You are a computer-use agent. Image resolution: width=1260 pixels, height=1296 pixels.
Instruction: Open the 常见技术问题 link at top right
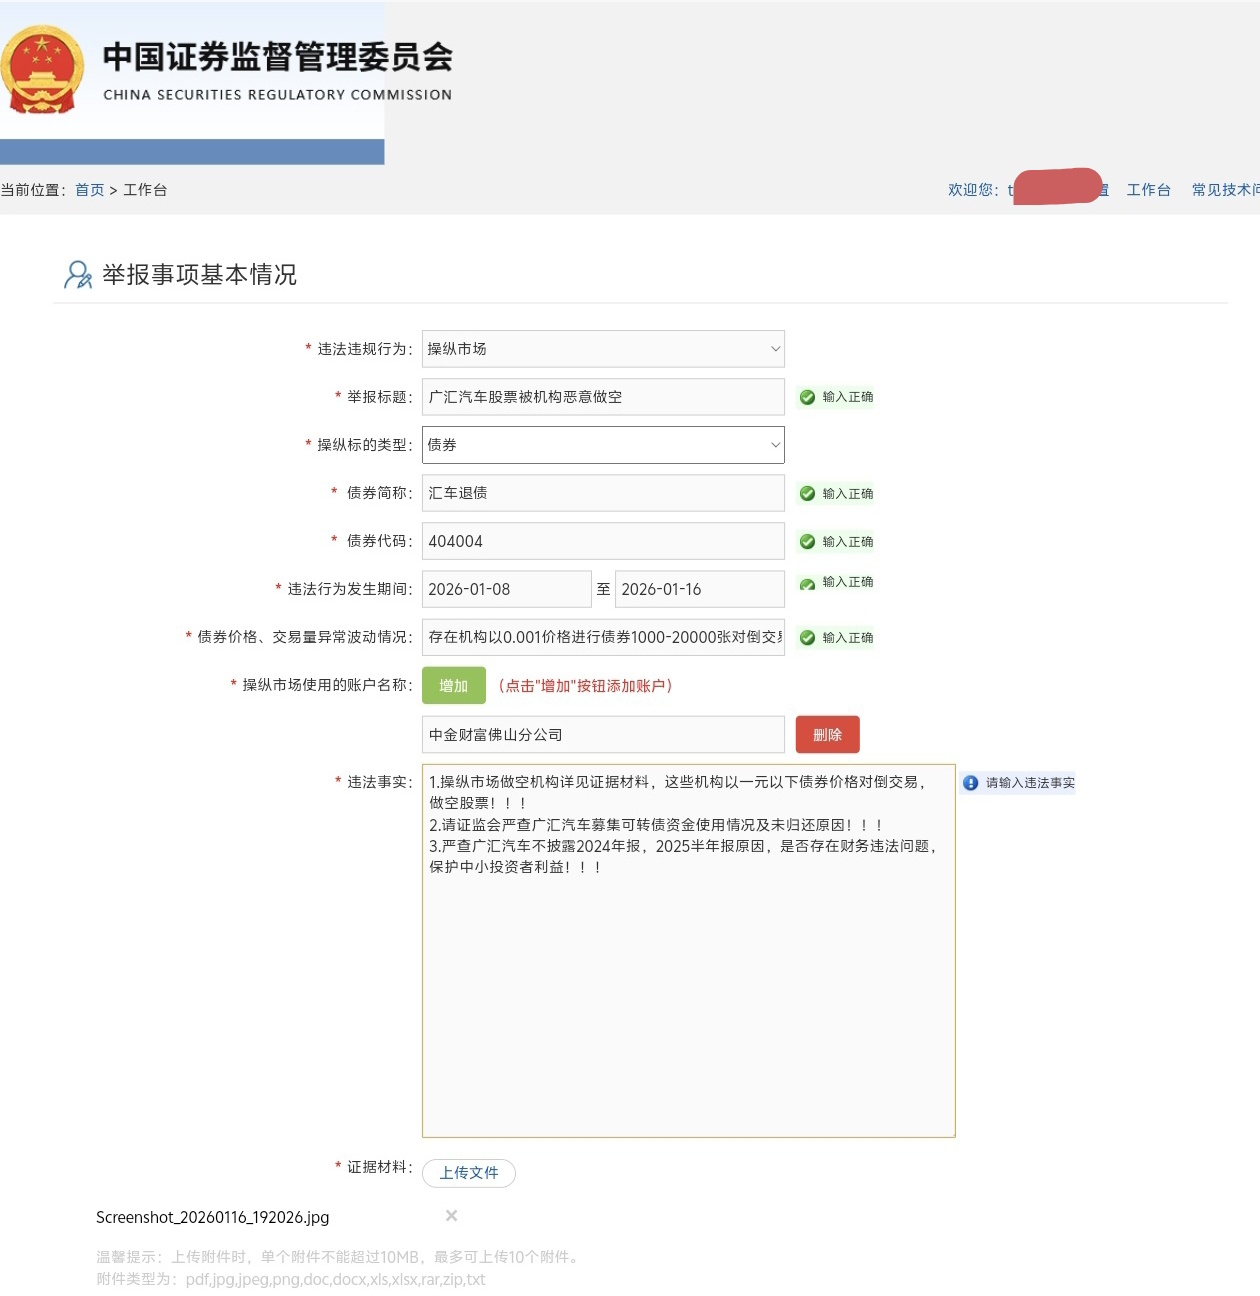click(1225, 190)
